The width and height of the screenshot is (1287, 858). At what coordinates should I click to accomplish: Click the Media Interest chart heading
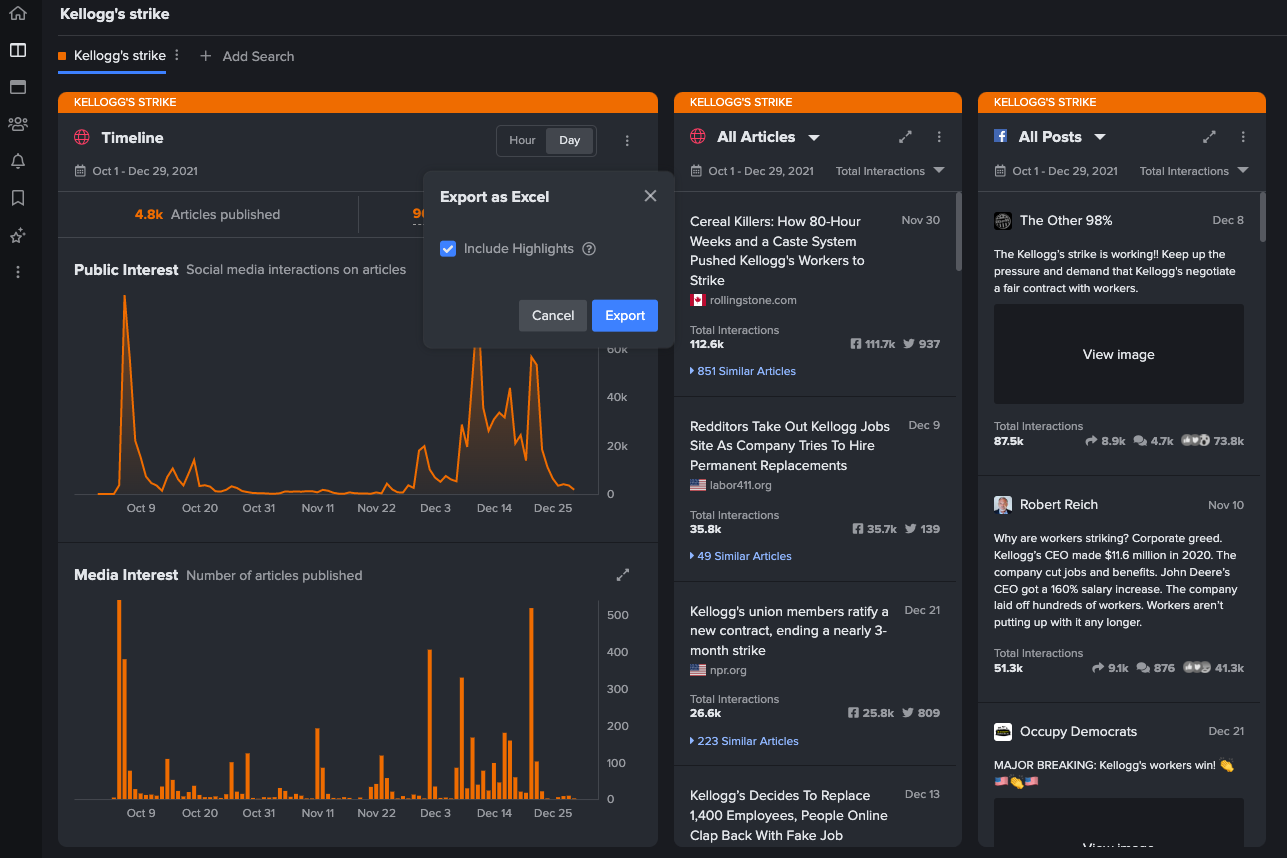tap(126, 575)
